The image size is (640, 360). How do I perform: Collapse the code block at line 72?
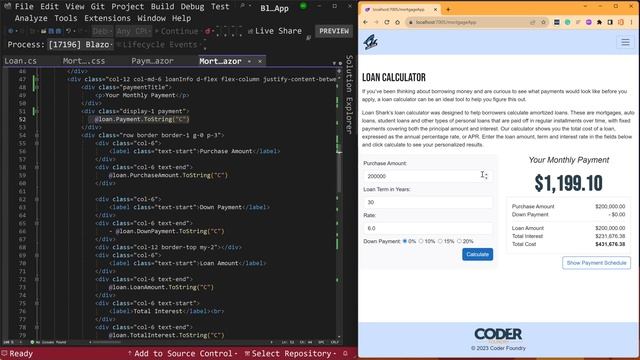click(36, 279)
